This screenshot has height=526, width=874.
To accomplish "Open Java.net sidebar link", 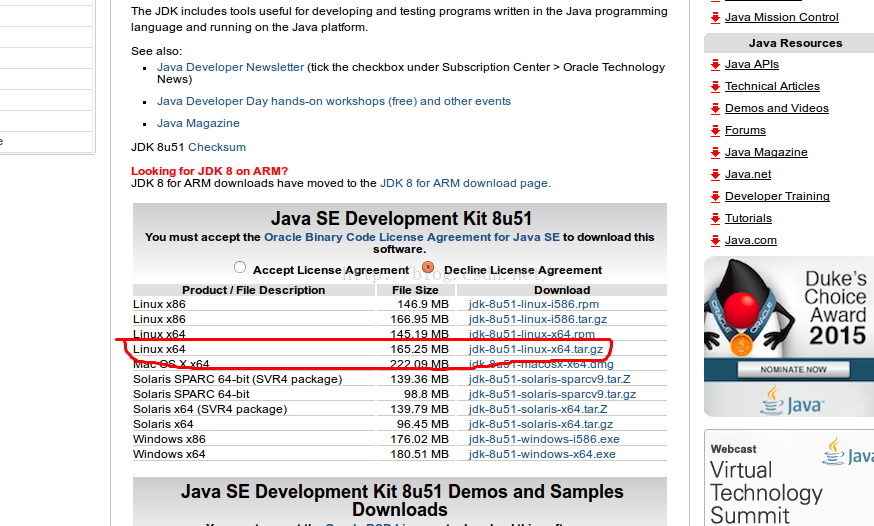I will (x=748, y=174).
